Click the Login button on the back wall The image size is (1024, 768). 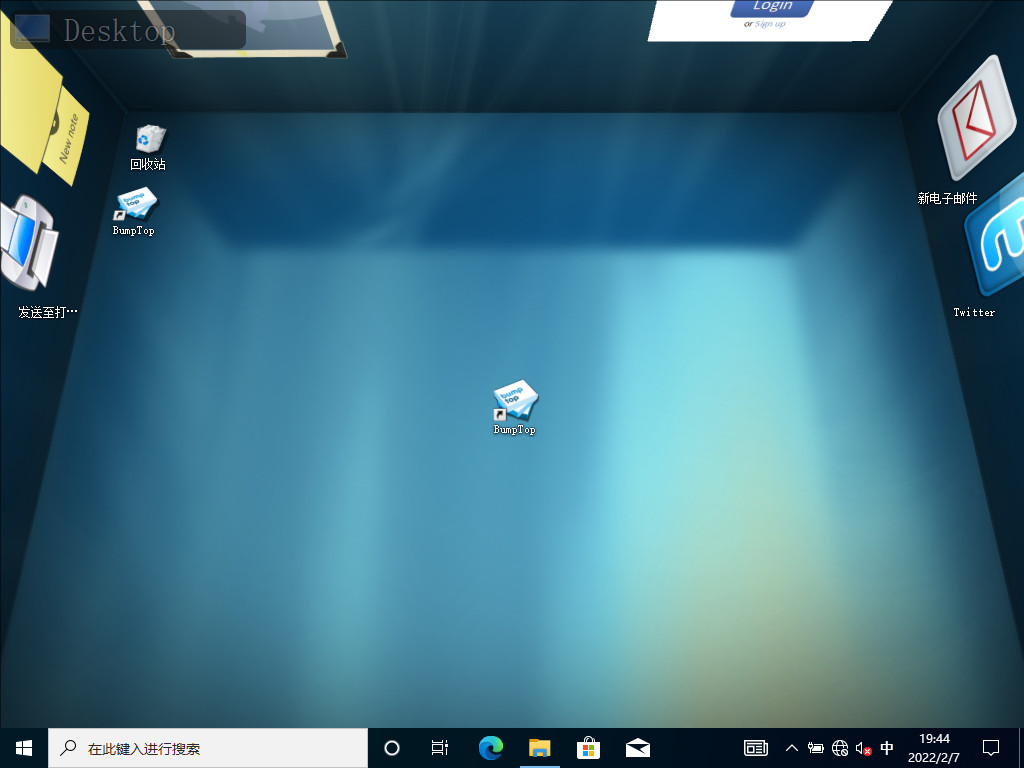pos(773,7)
